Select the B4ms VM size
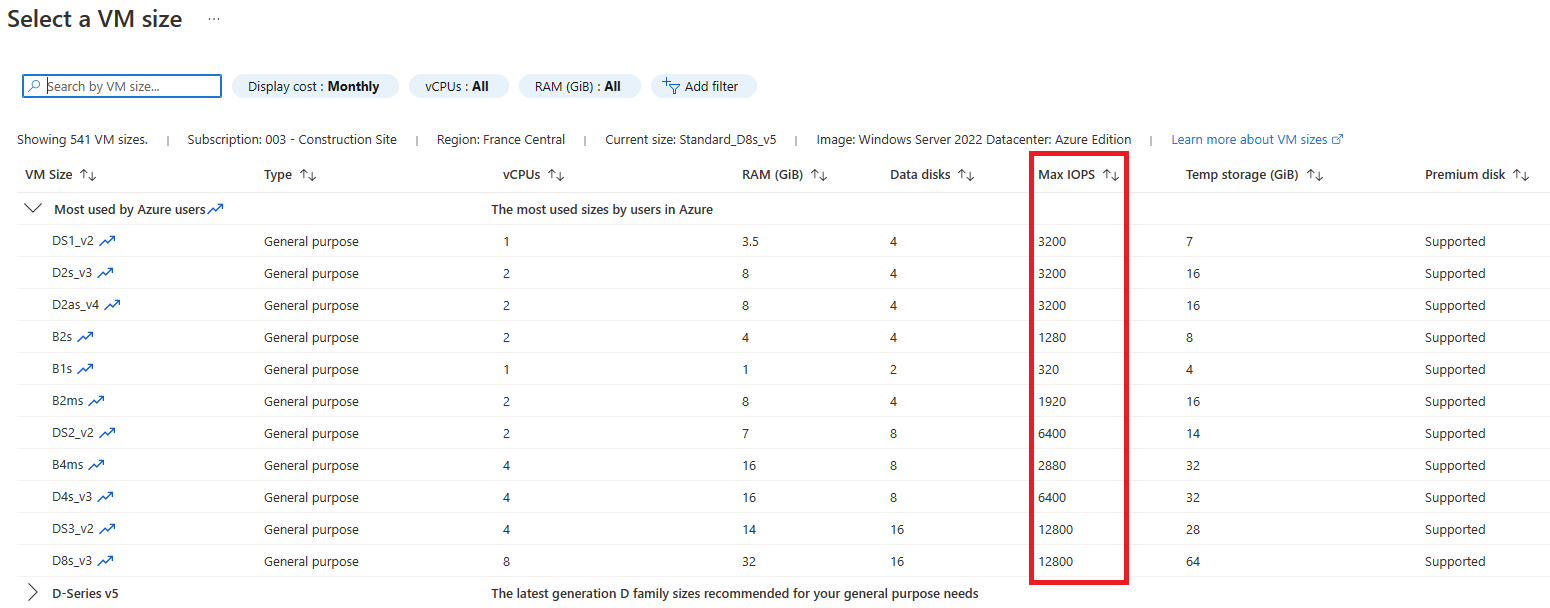1550x608 pixels. click(x=68, y=465)
